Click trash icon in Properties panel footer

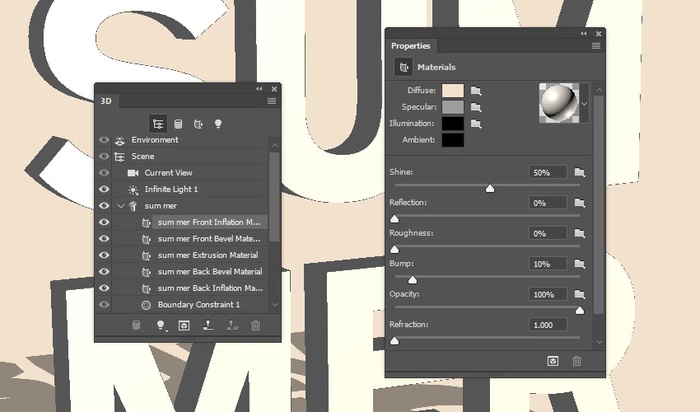coord(577,361)
